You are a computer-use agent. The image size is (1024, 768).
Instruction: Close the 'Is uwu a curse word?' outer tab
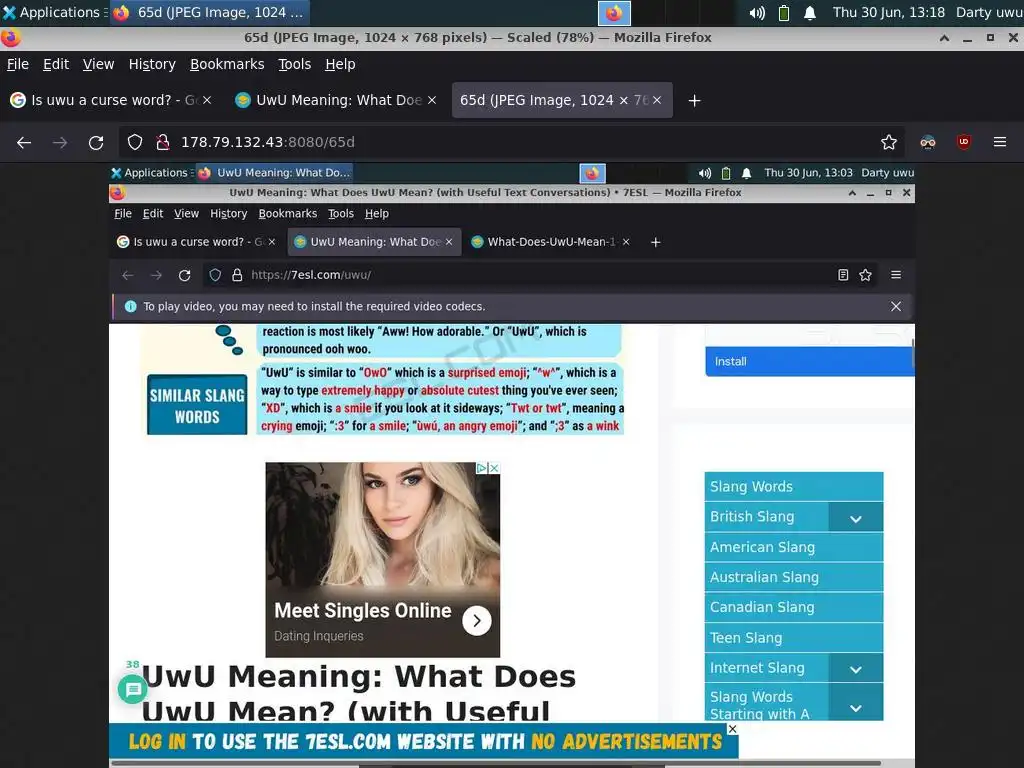pos(207,100)
